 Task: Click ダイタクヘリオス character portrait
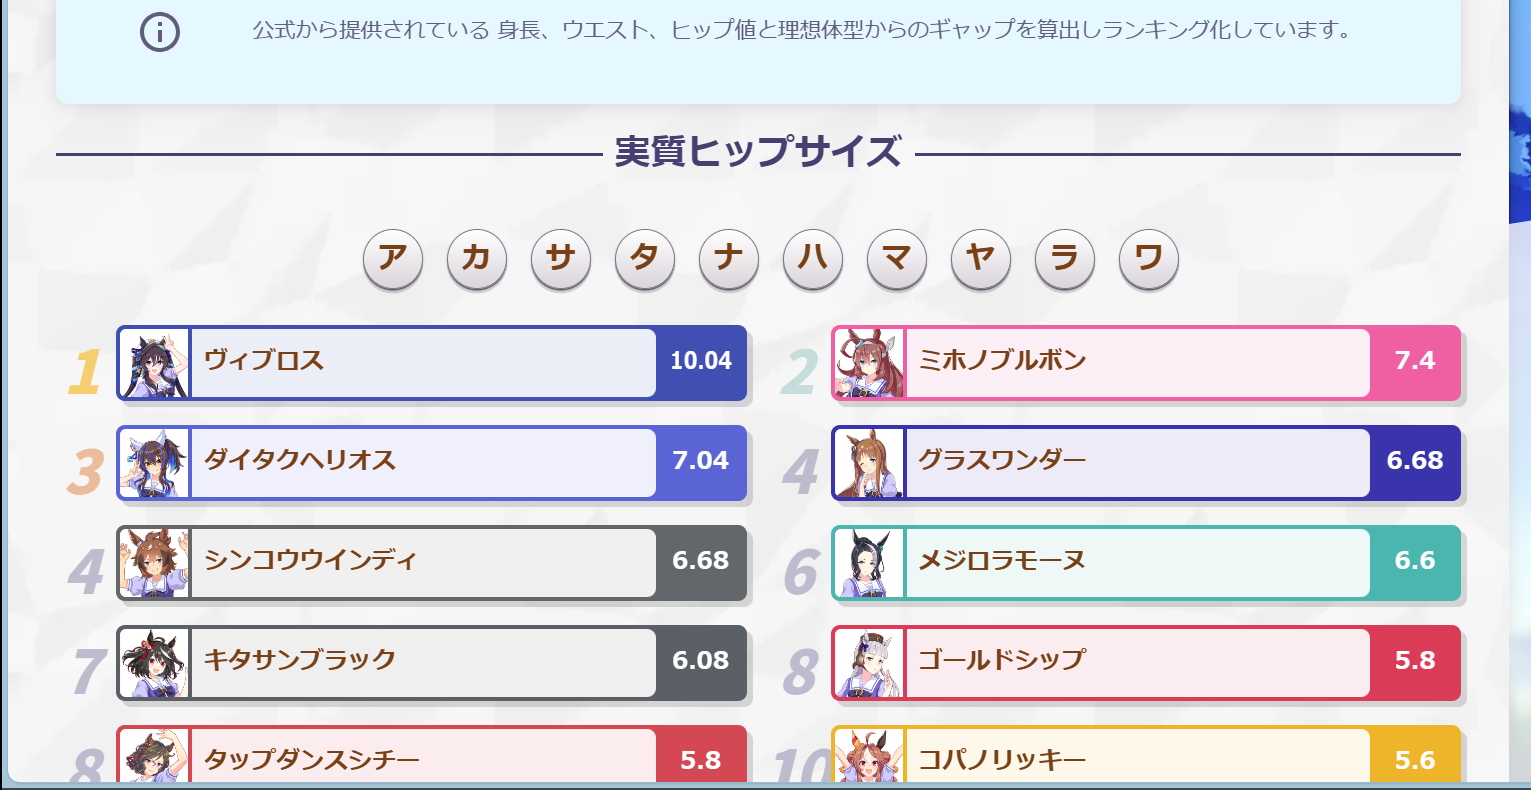point(154,463)
